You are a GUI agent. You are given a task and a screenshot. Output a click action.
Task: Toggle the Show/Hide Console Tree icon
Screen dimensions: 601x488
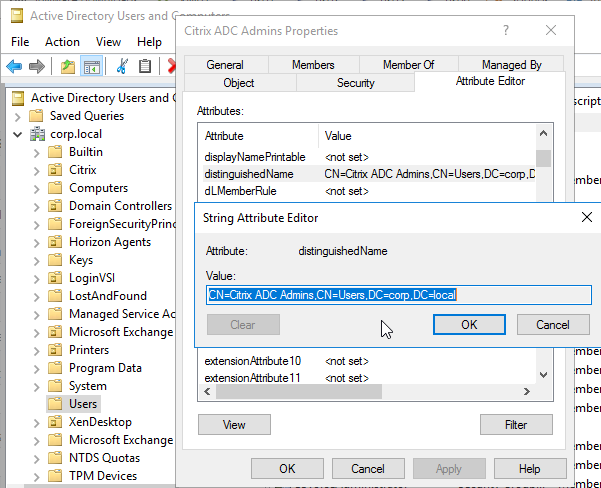[91, 66]
